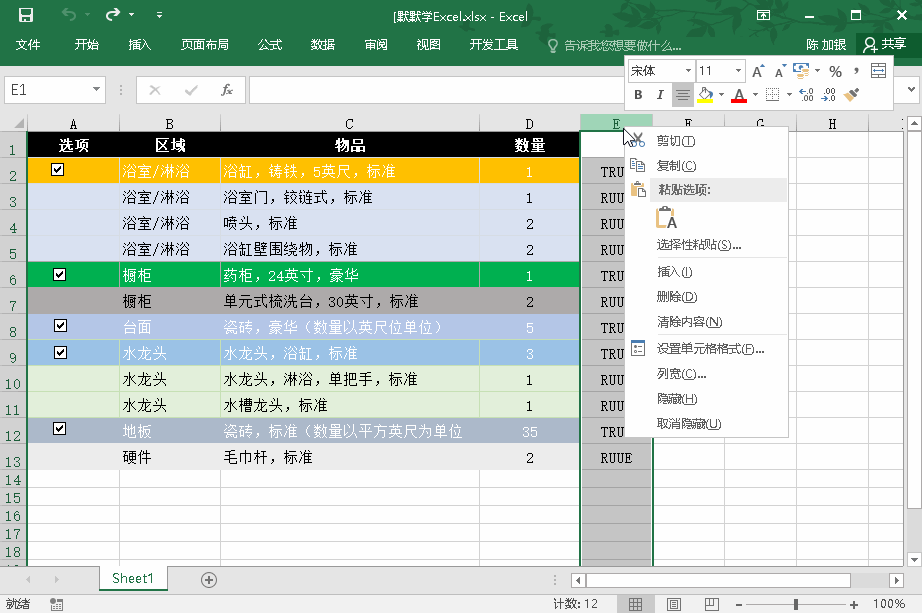Click the accounting number format icon

coord(801,71)
